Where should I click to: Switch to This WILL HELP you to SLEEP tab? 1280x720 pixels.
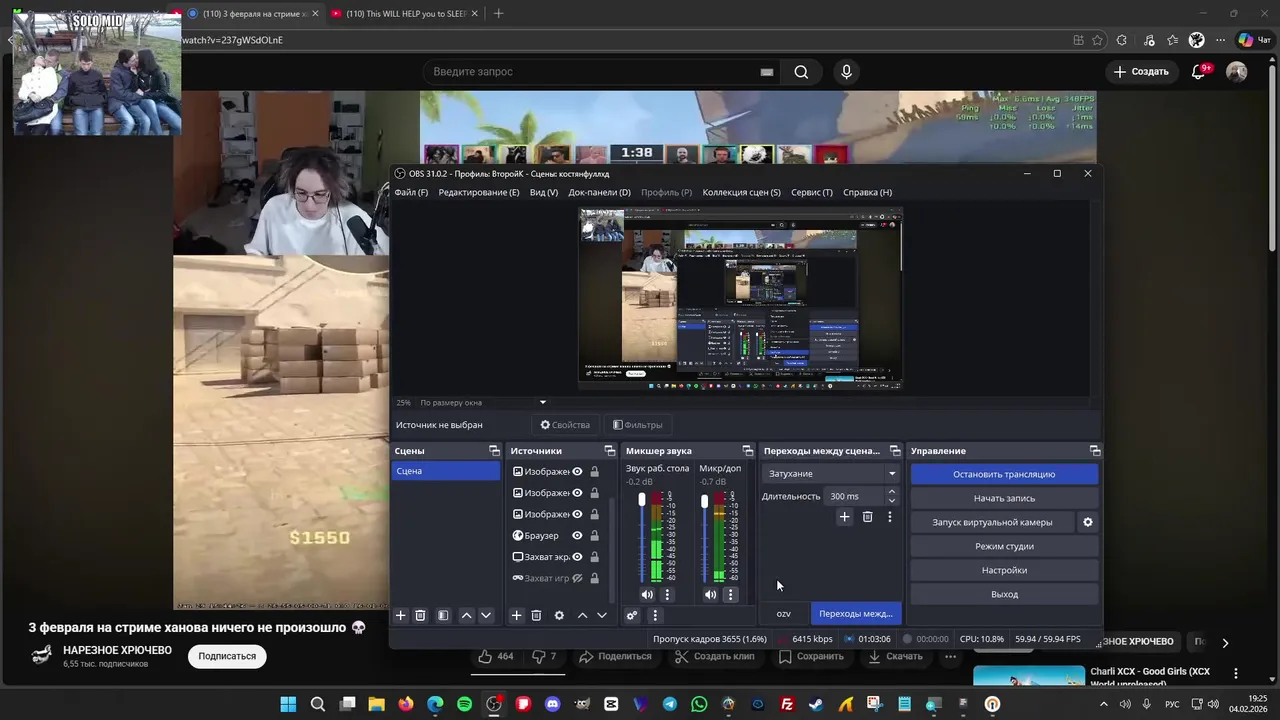tap(407, 14)
